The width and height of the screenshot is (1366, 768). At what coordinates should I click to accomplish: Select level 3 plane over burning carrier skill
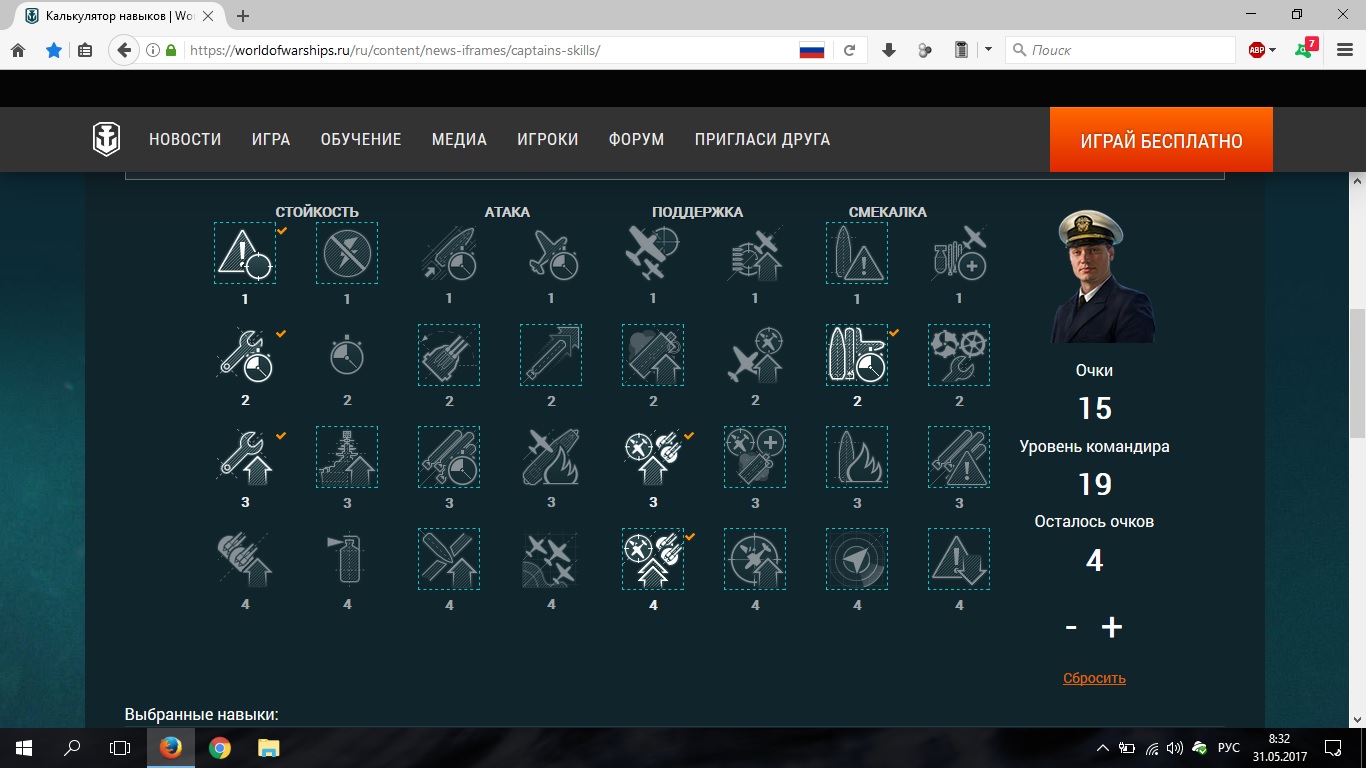[551, 457]
